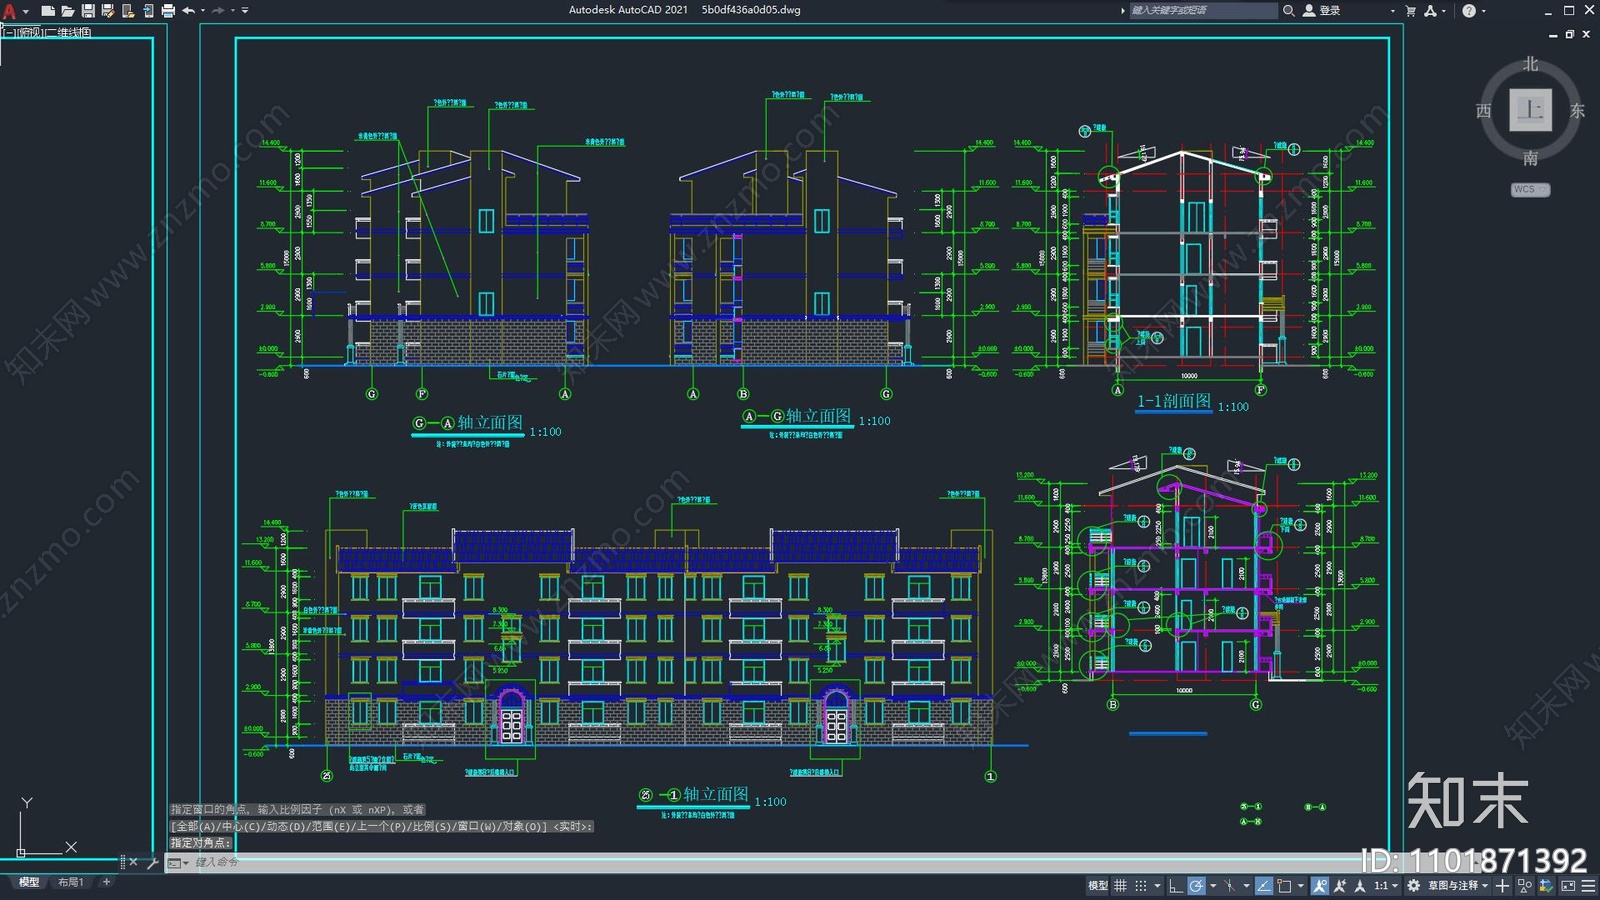Click the Save As icon
Screen dimensions: 1600x900
pos(108,11)
